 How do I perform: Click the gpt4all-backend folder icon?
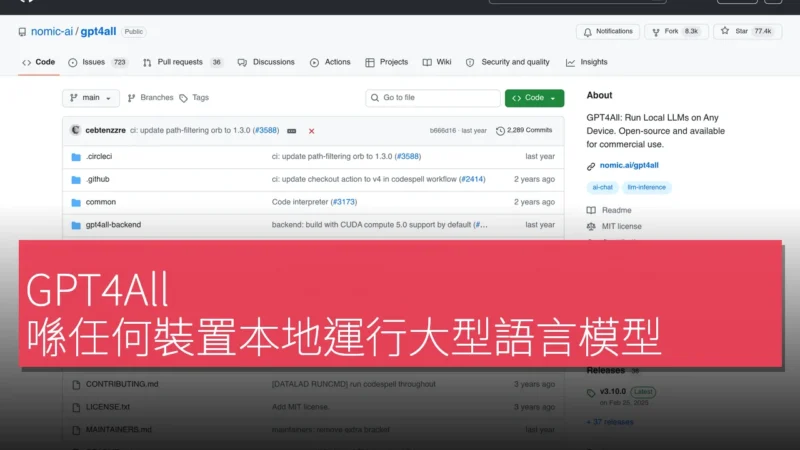click(x=76, y=226)
